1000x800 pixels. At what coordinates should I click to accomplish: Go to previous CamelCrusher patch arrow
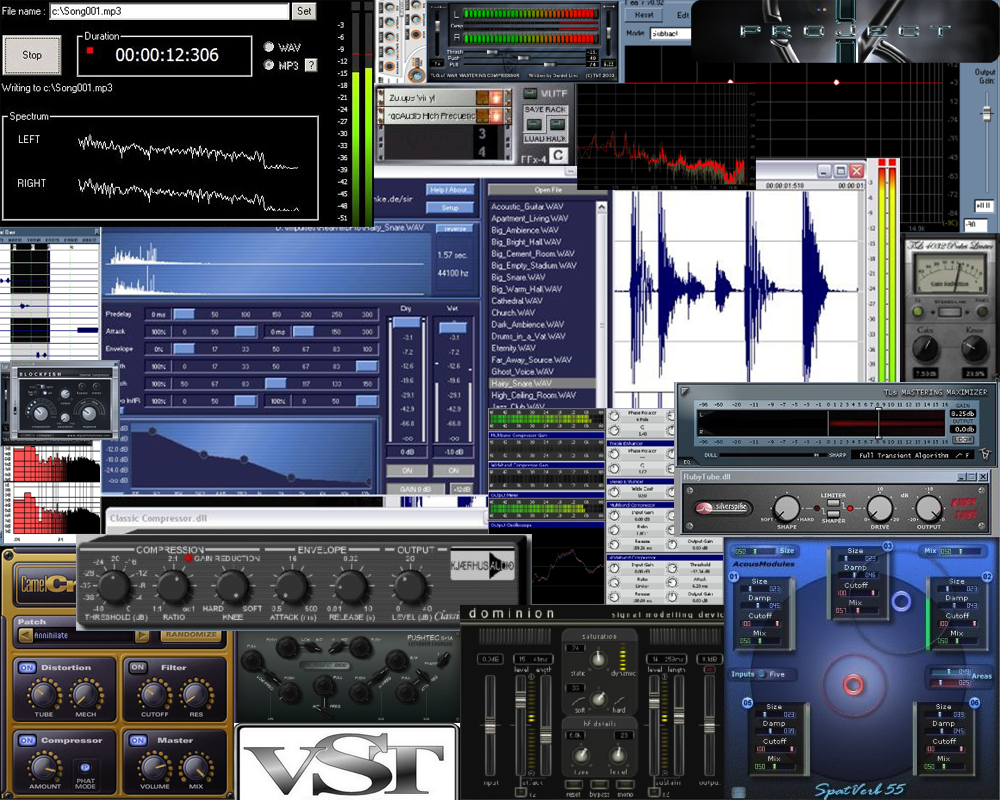[x=26, y=635]
